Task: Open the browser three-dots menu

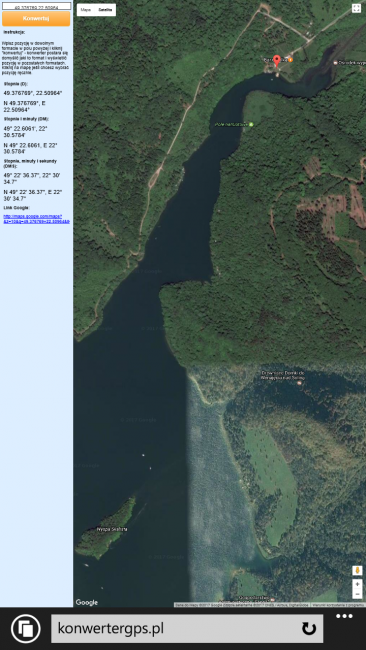Action: point(344,616)
